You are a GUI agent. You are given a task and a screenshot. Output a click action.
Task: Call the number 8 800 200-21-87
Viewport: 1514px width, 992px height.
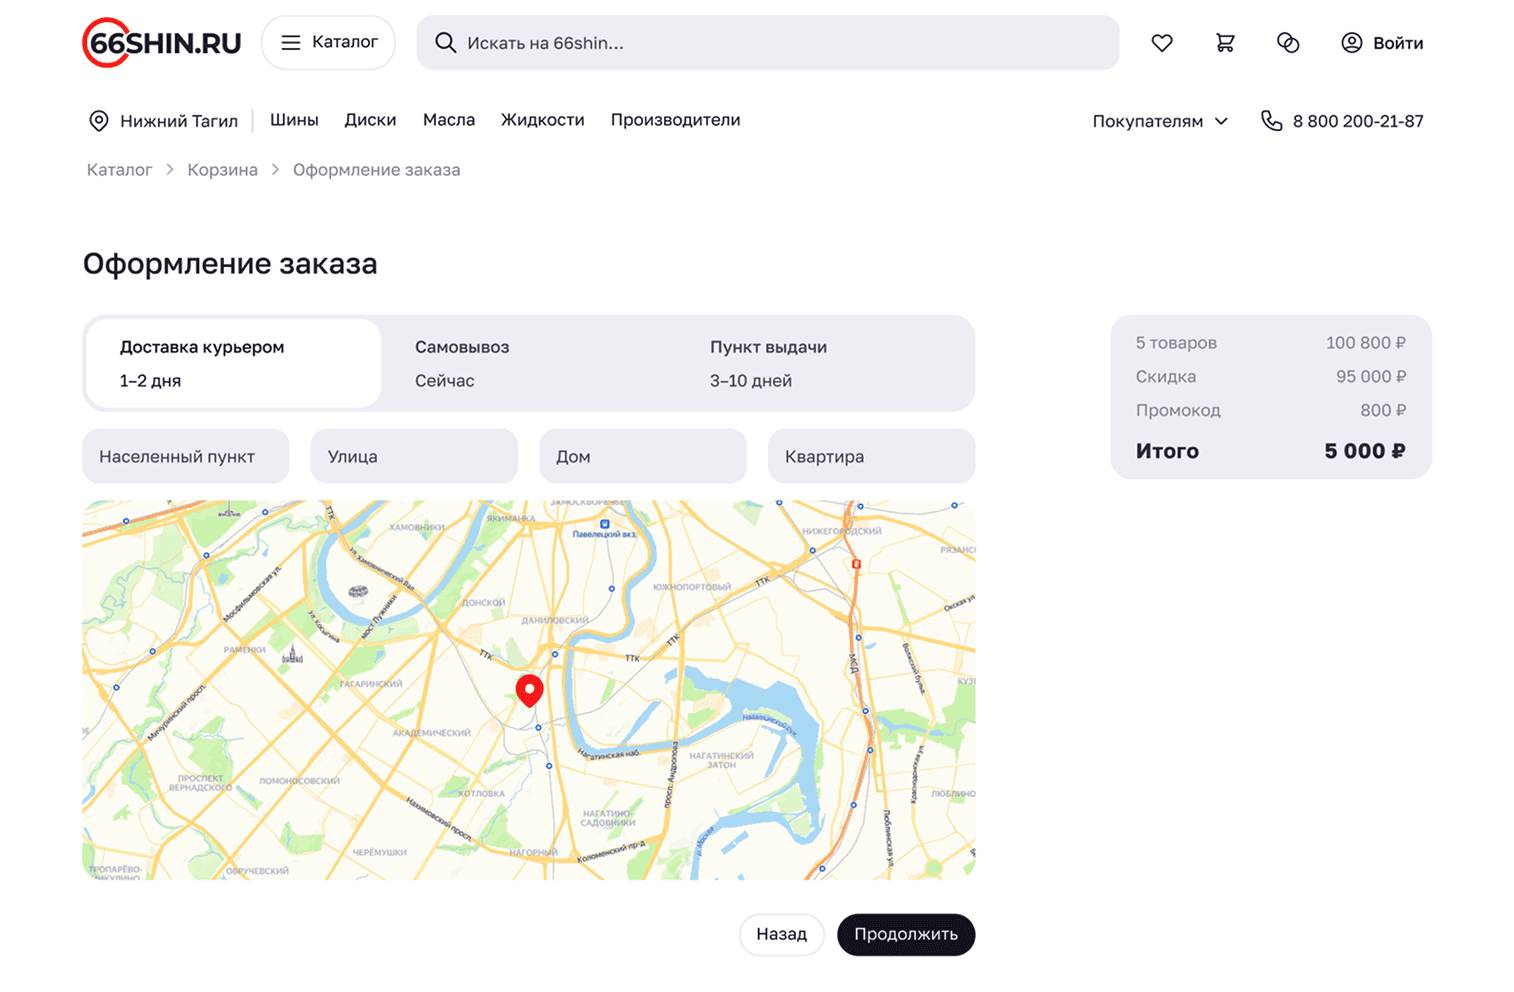[x=1358, y=121]
